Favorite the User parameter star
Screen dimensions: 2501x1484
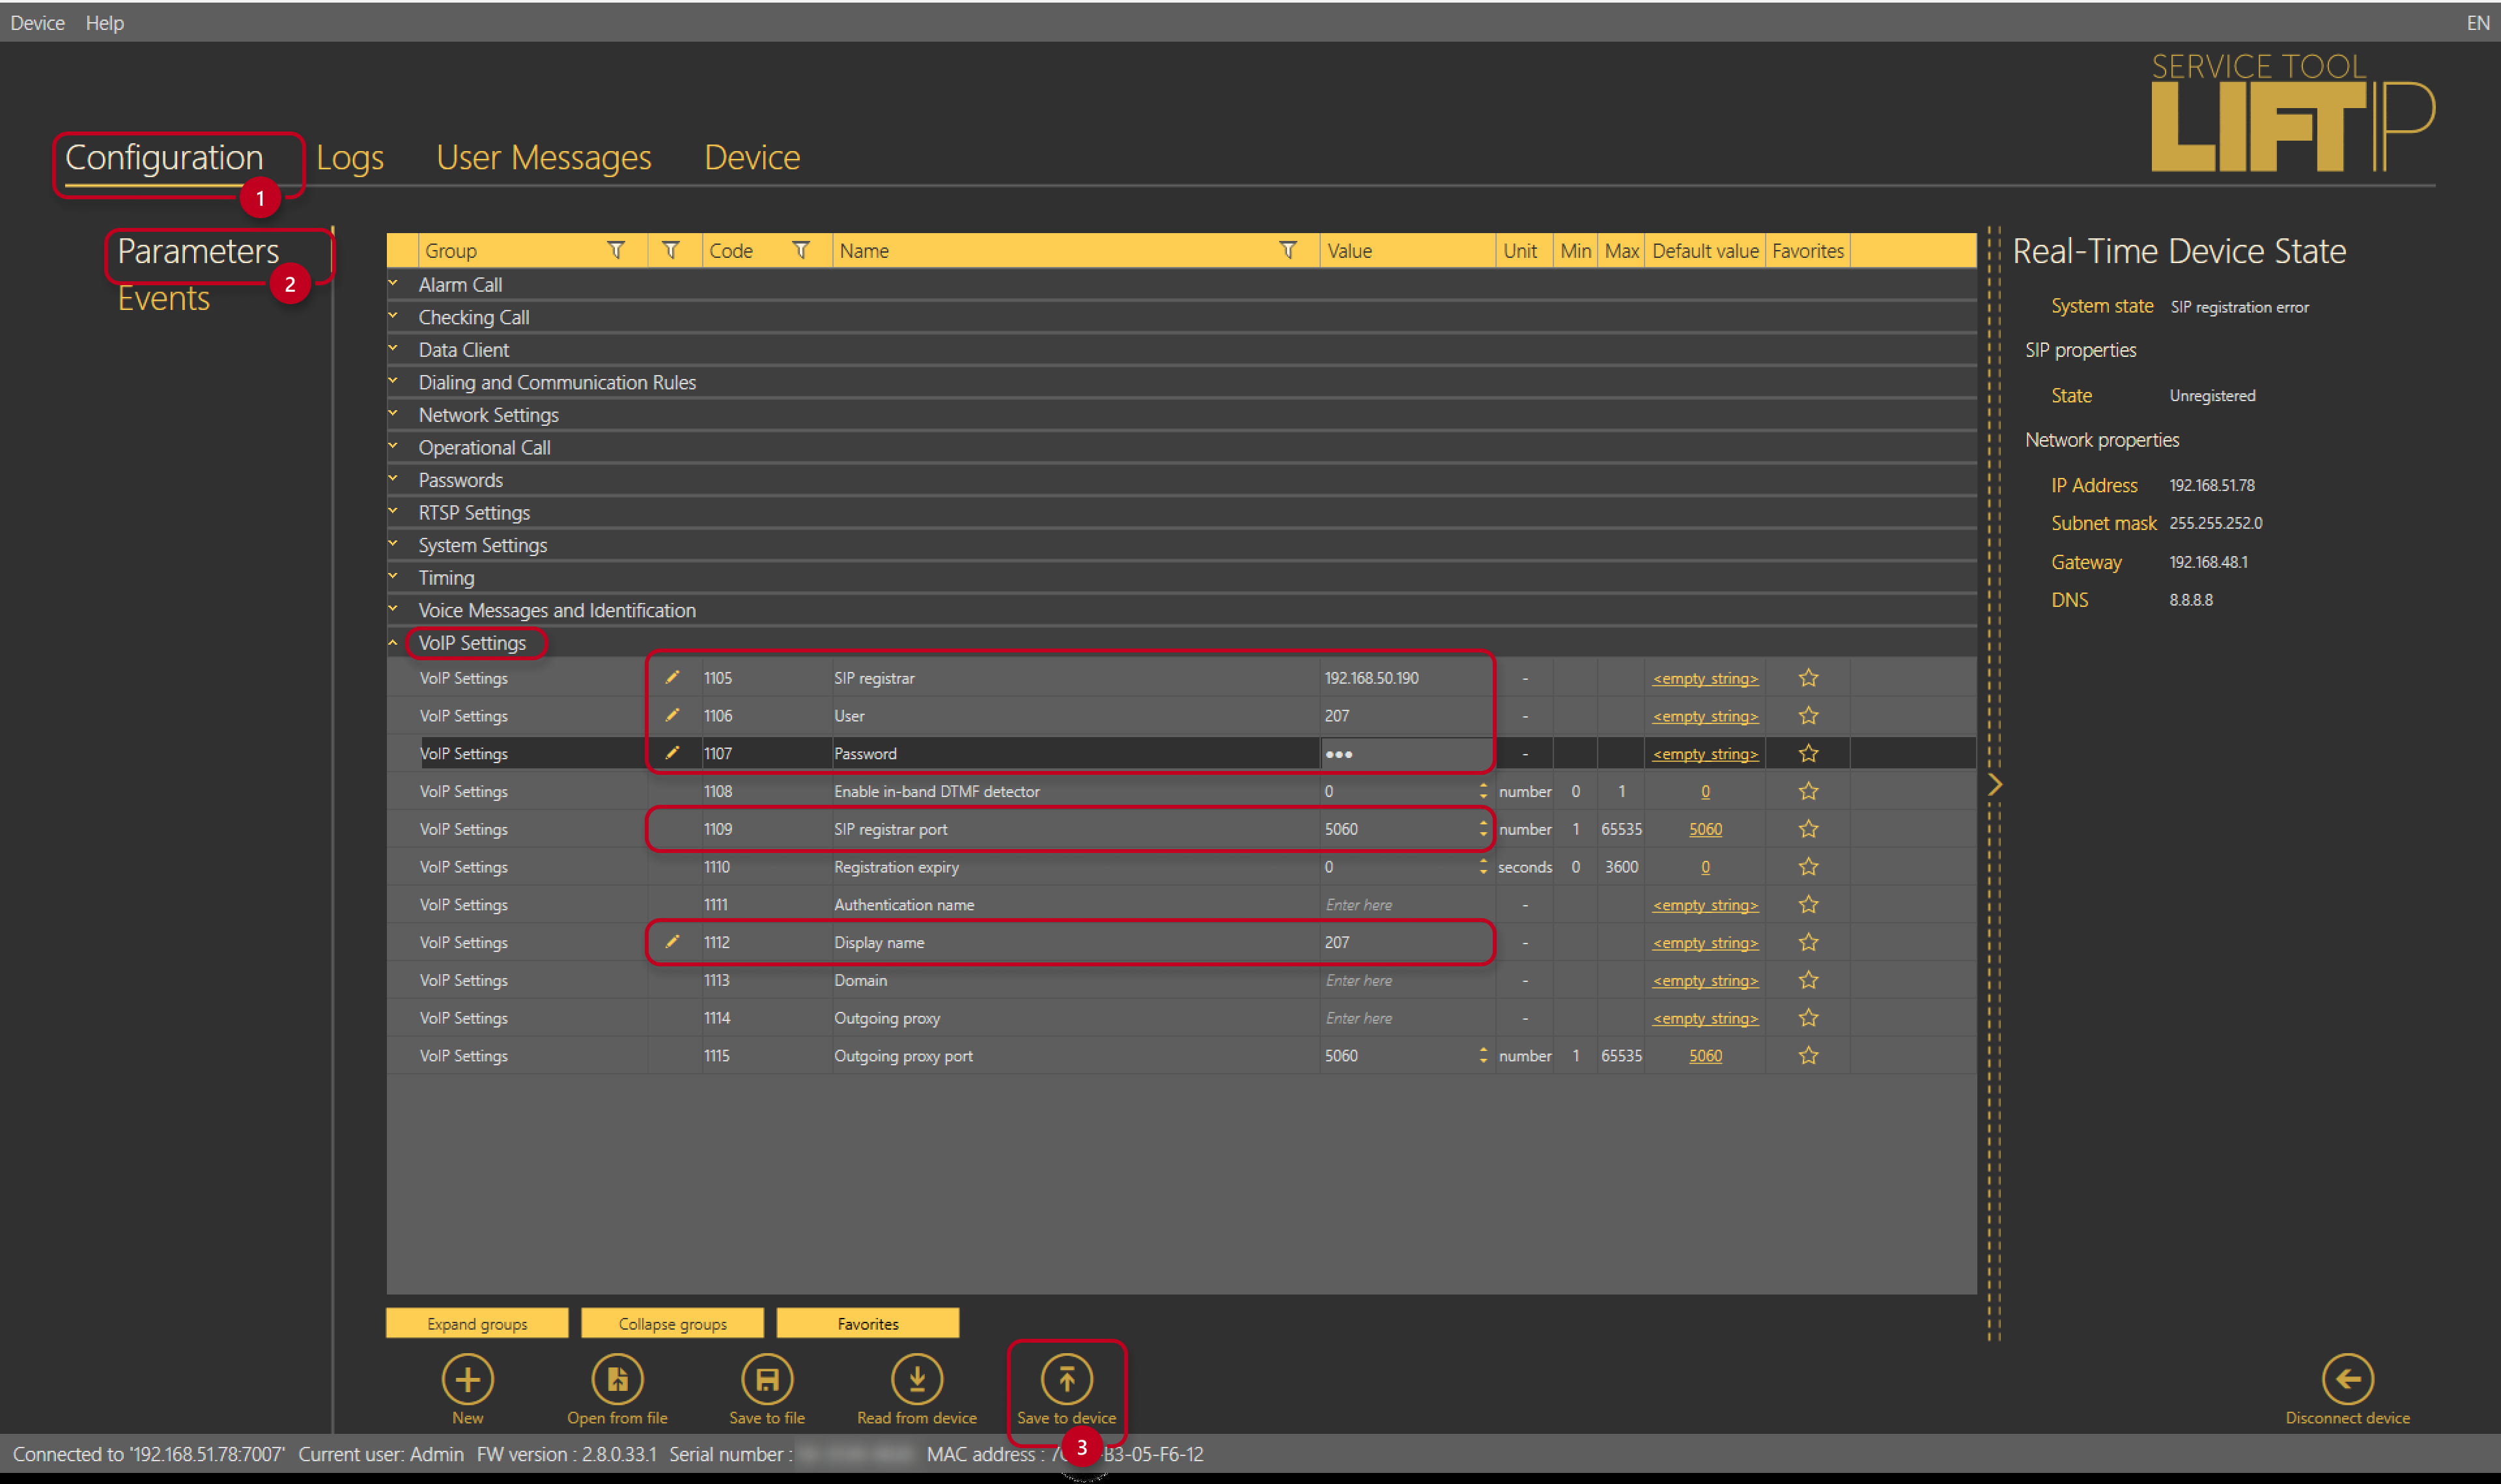tap(1808, 716)
